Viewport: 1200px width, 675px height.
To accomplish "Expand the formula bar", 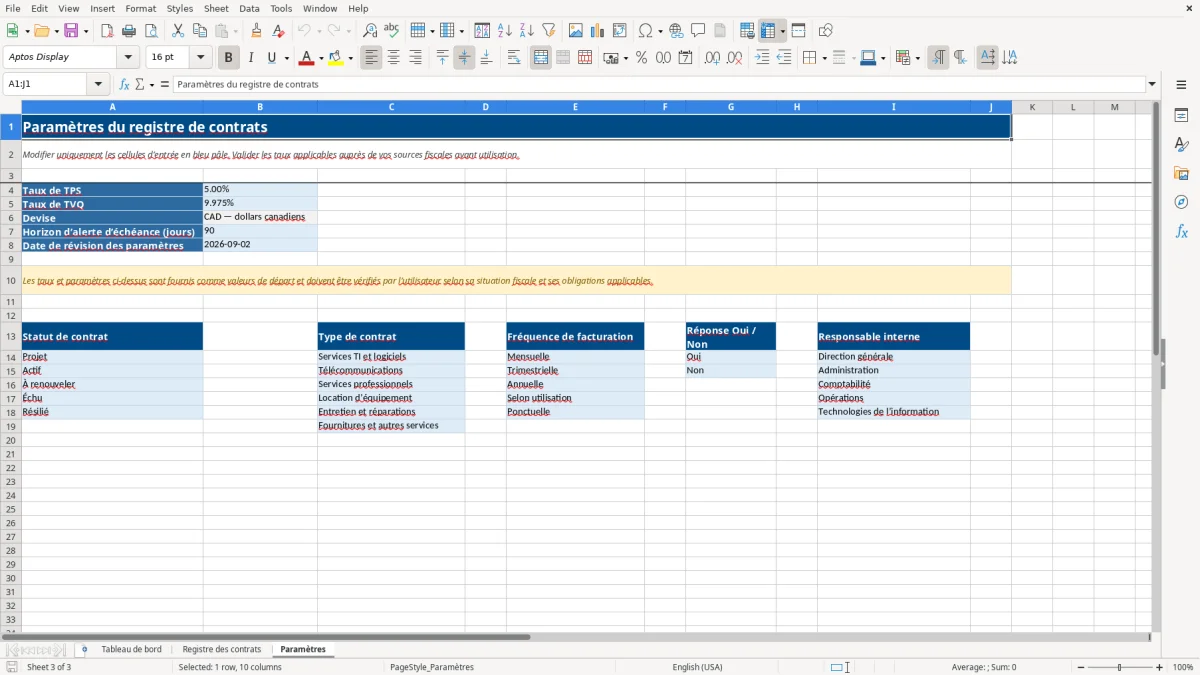I will pos(1152,85).
